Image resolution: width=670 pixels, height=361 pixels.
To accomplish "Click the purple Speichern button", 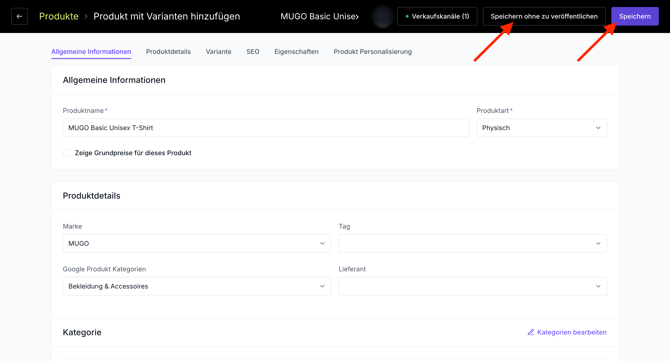I will click(x=635, y=16).
